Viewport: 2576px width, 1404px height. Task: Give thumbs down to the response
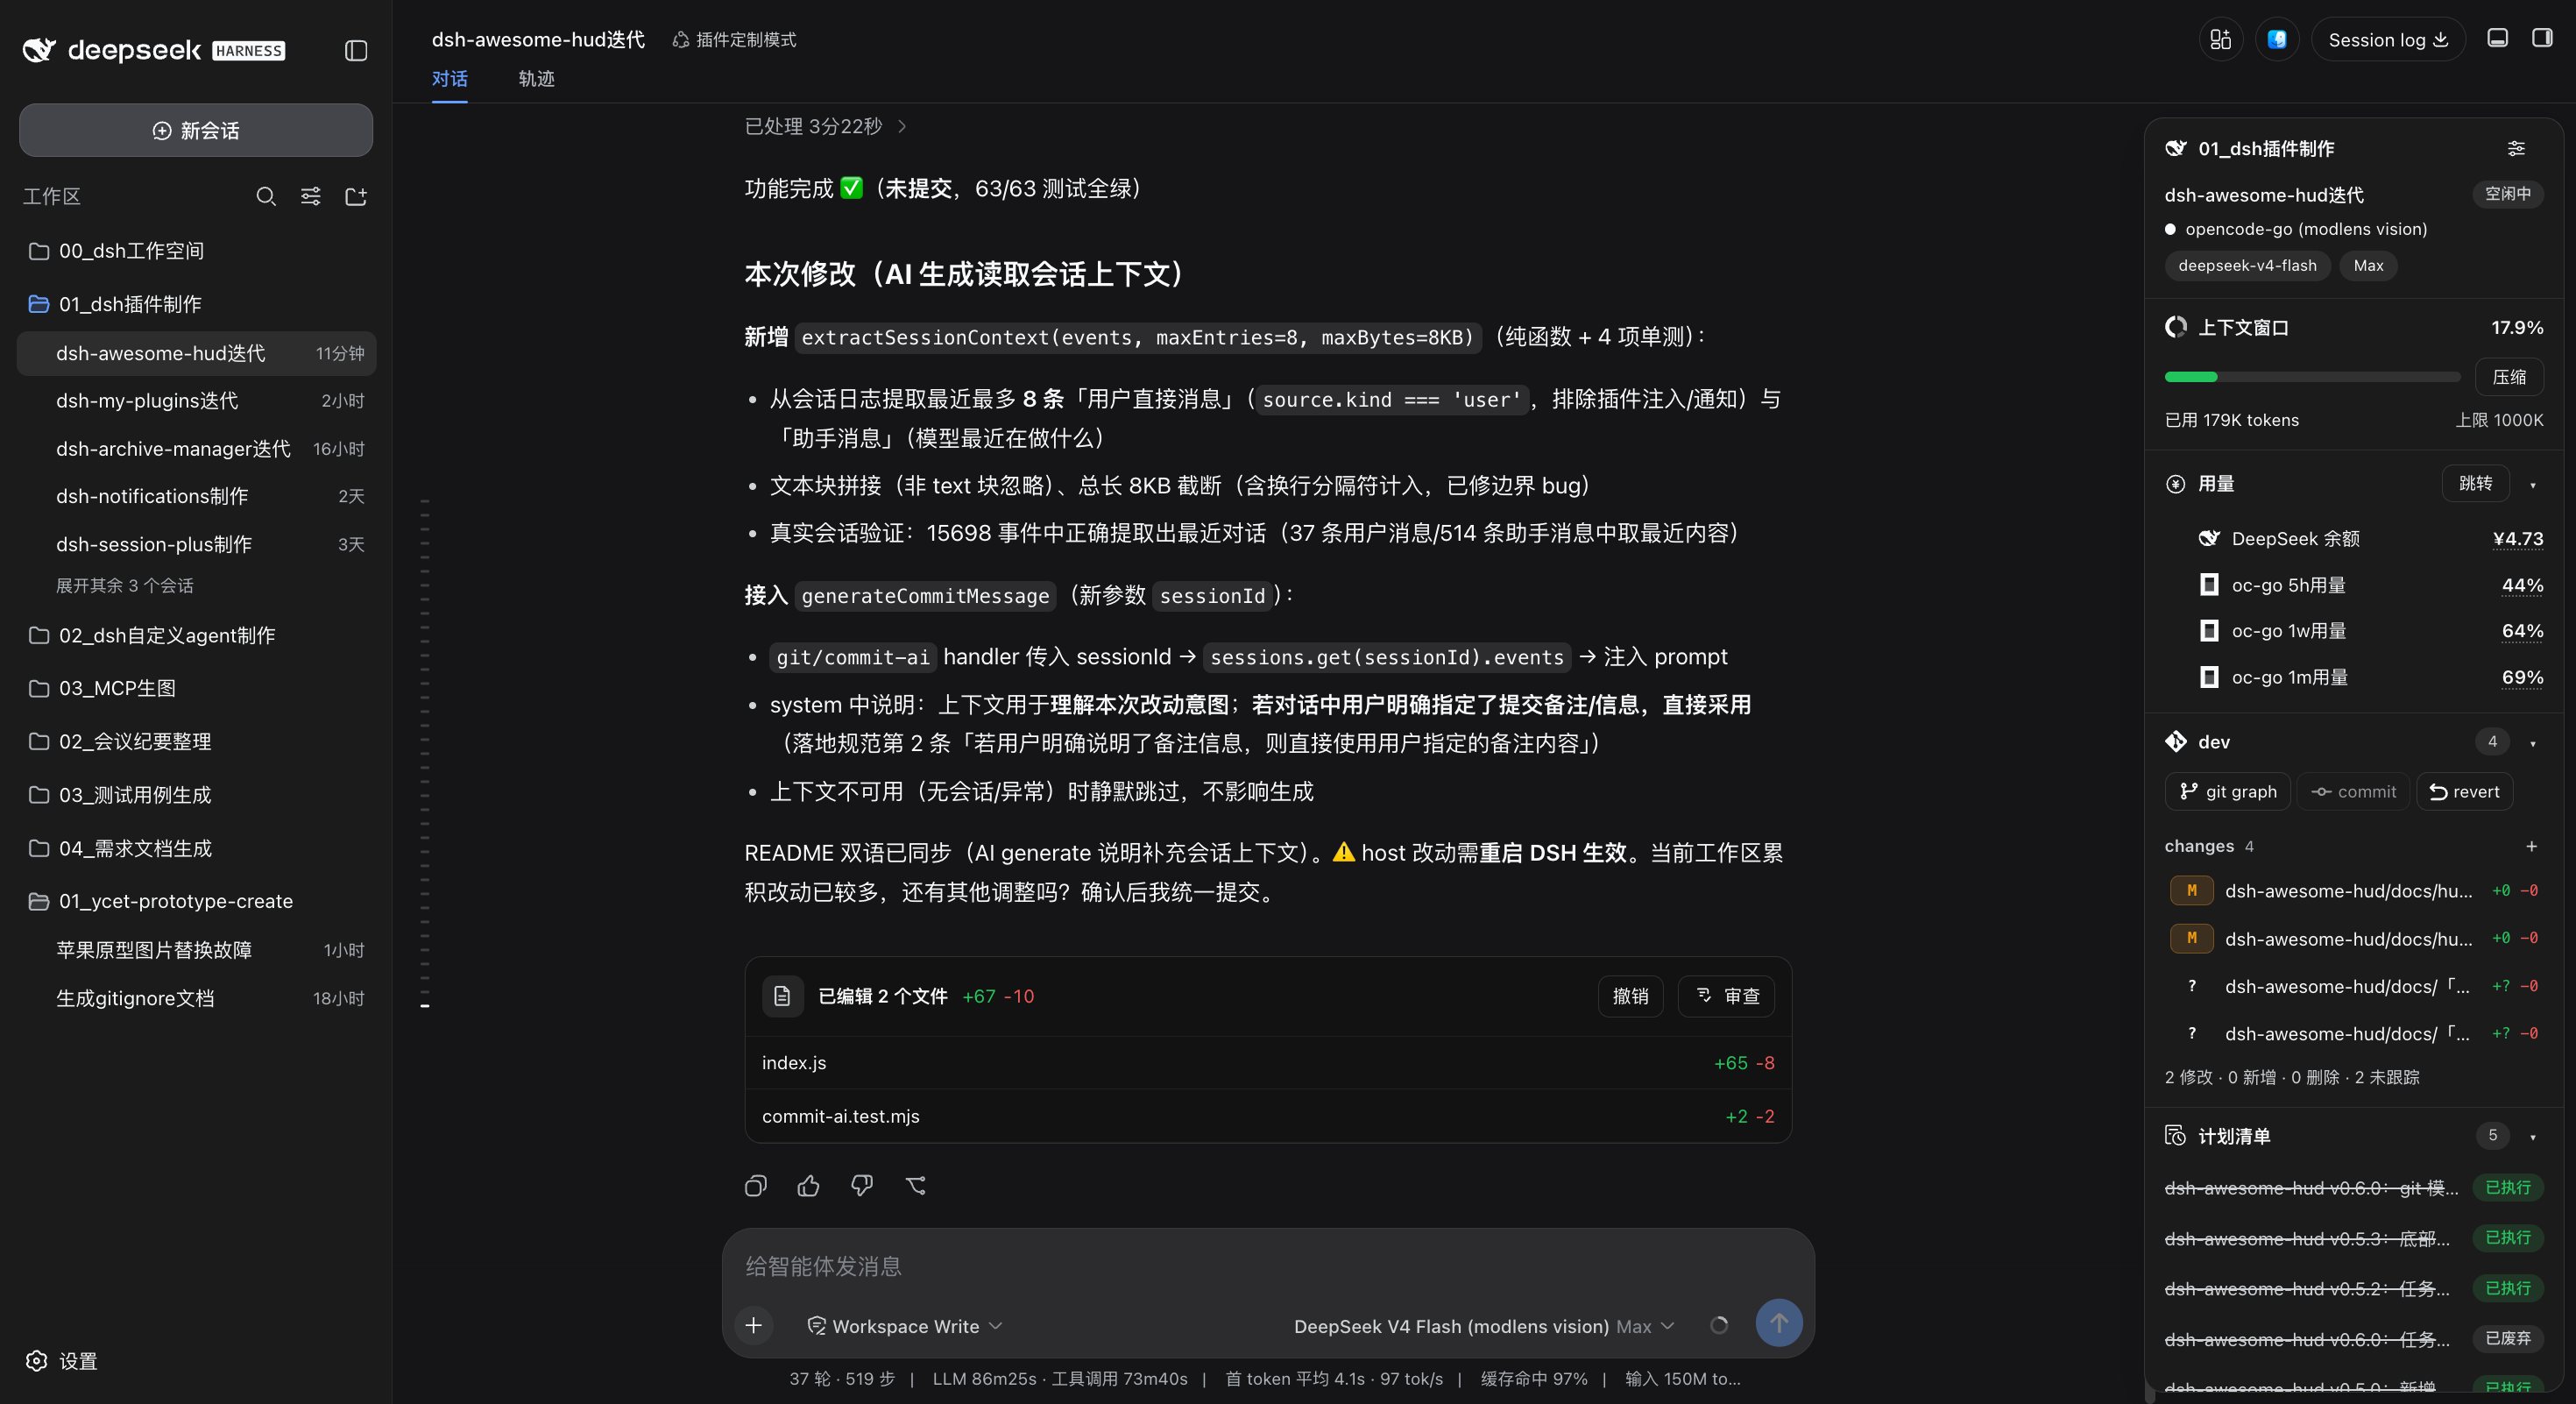pyautogui.click(x=861, y=1186)
